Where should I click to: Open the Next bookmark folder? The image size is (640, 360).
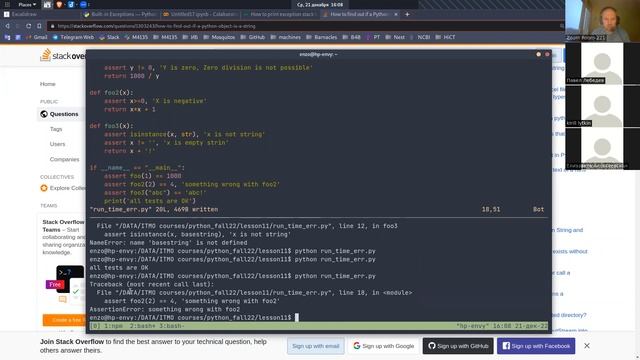[x=395, y=37]
